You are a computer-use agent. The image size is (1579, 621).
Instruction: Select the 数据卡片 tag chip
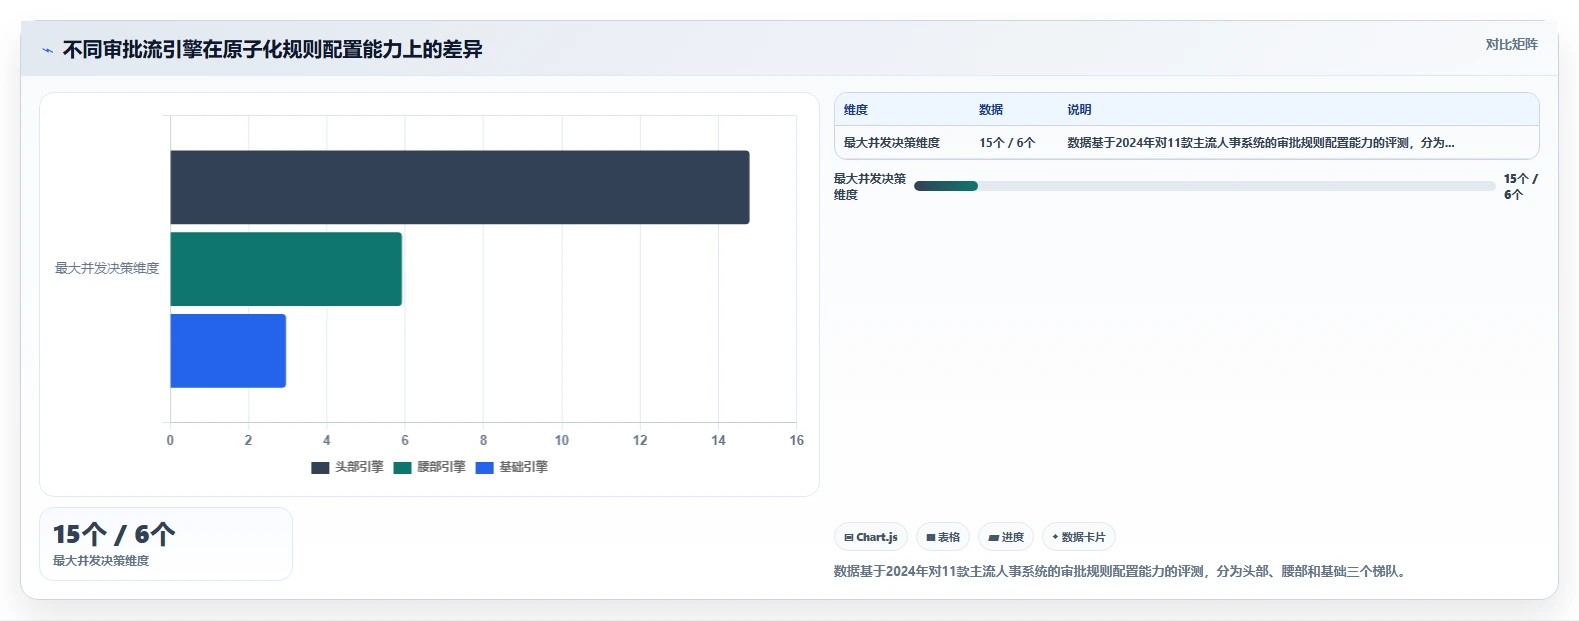(1079, 537)
